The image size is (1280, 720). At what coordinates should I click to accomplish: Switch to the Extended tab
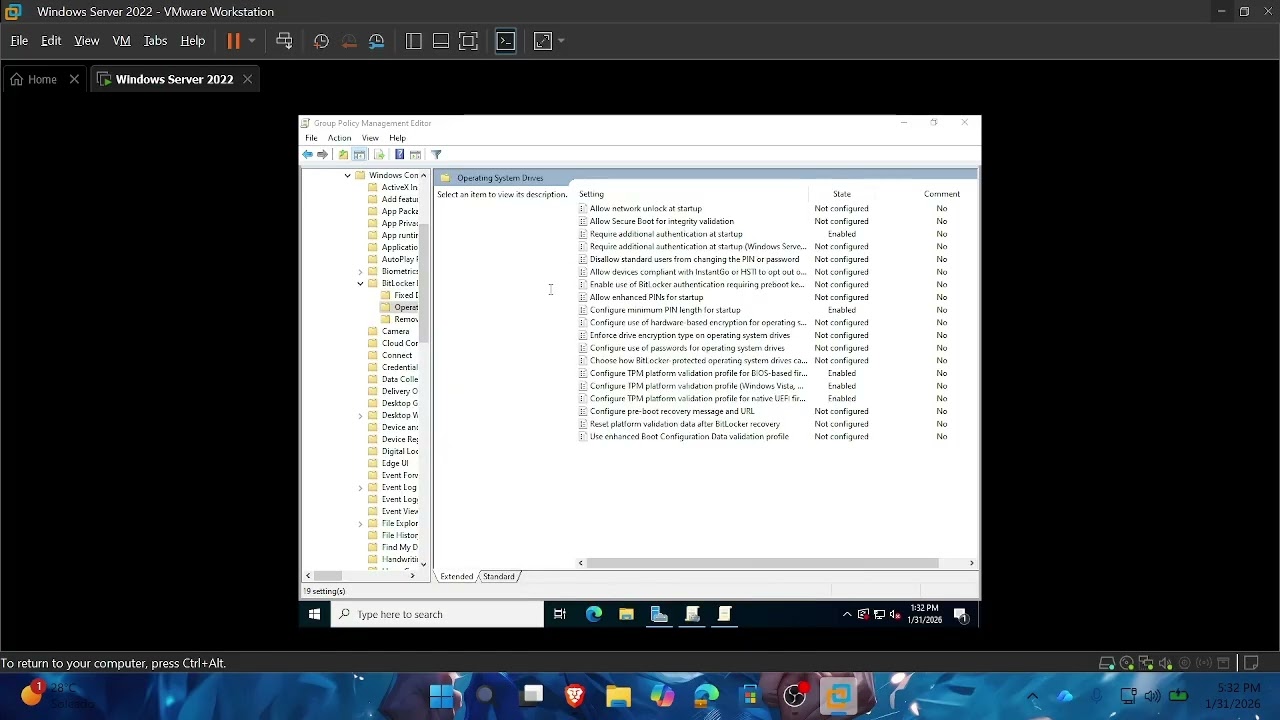[456, 577]
